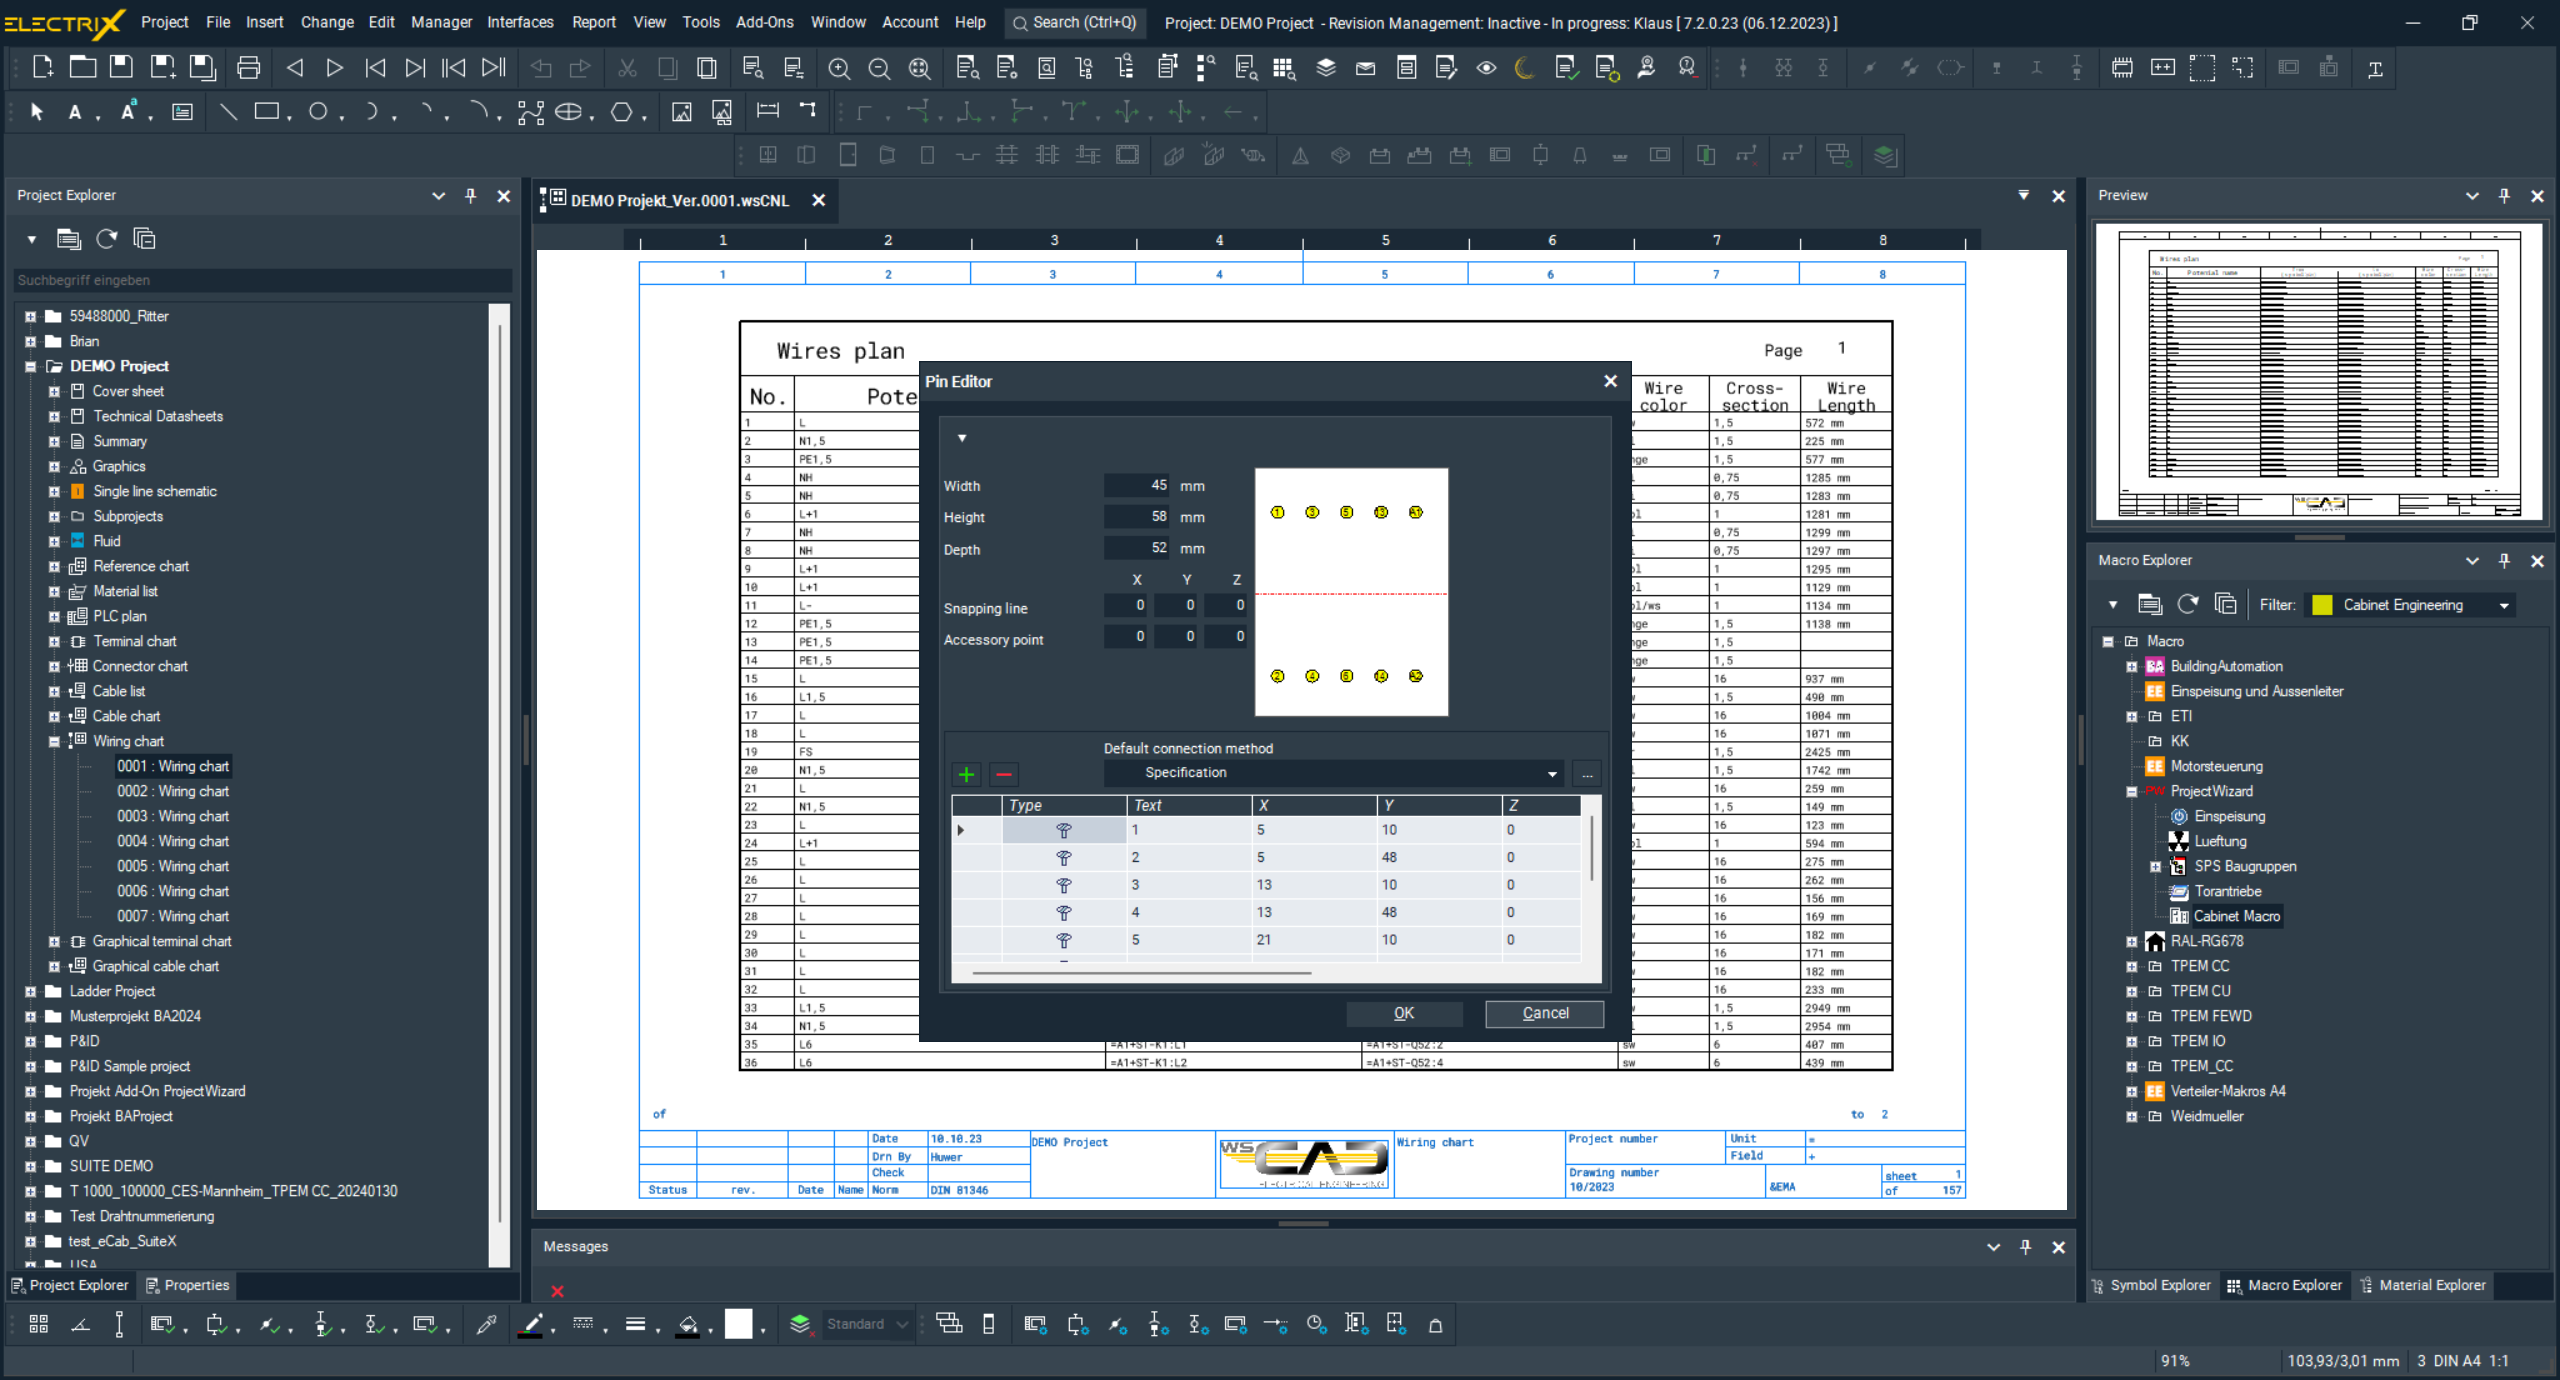Click the eye visibility toolbar icon

tap(1486, 68)
